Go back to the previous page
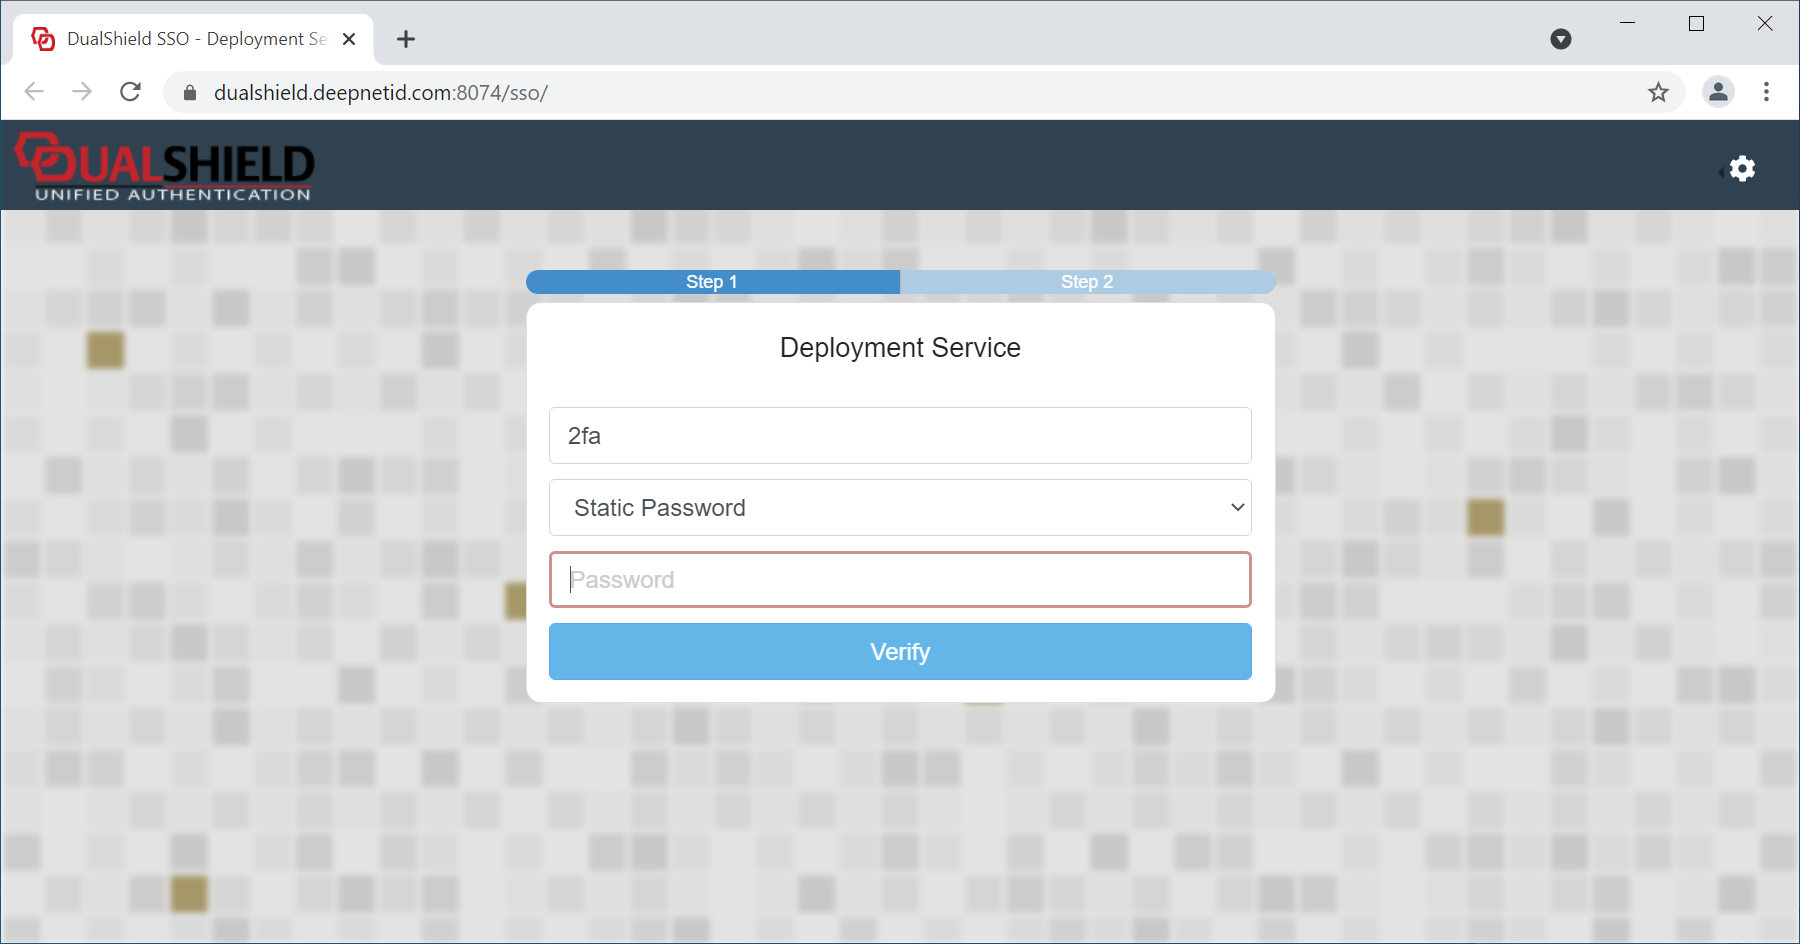This screenshot has width=1800, height=944. click(x=34, y=92)
